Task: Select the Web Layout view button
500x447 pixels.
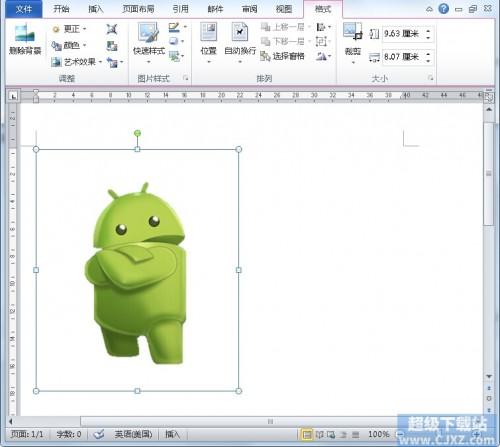Action: 331,434
